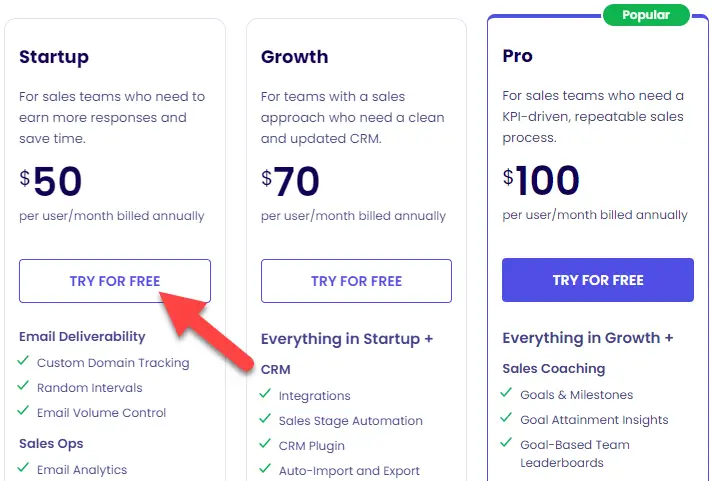Select the checkmark next to Sales Stage Automation
712x481 pixels.
coord(266,420)
